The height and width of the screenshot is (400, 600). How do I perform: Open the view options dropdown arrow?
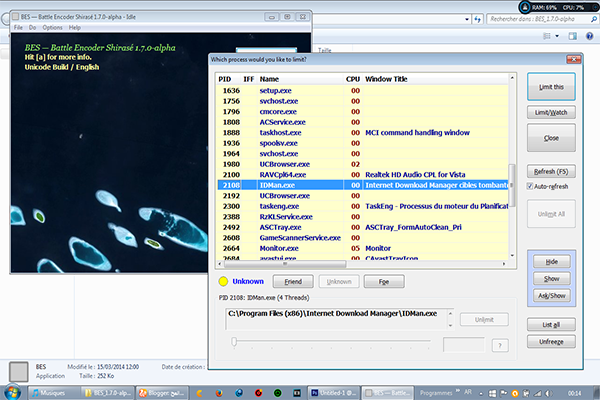pyautogui.click(x=557, y=36)
